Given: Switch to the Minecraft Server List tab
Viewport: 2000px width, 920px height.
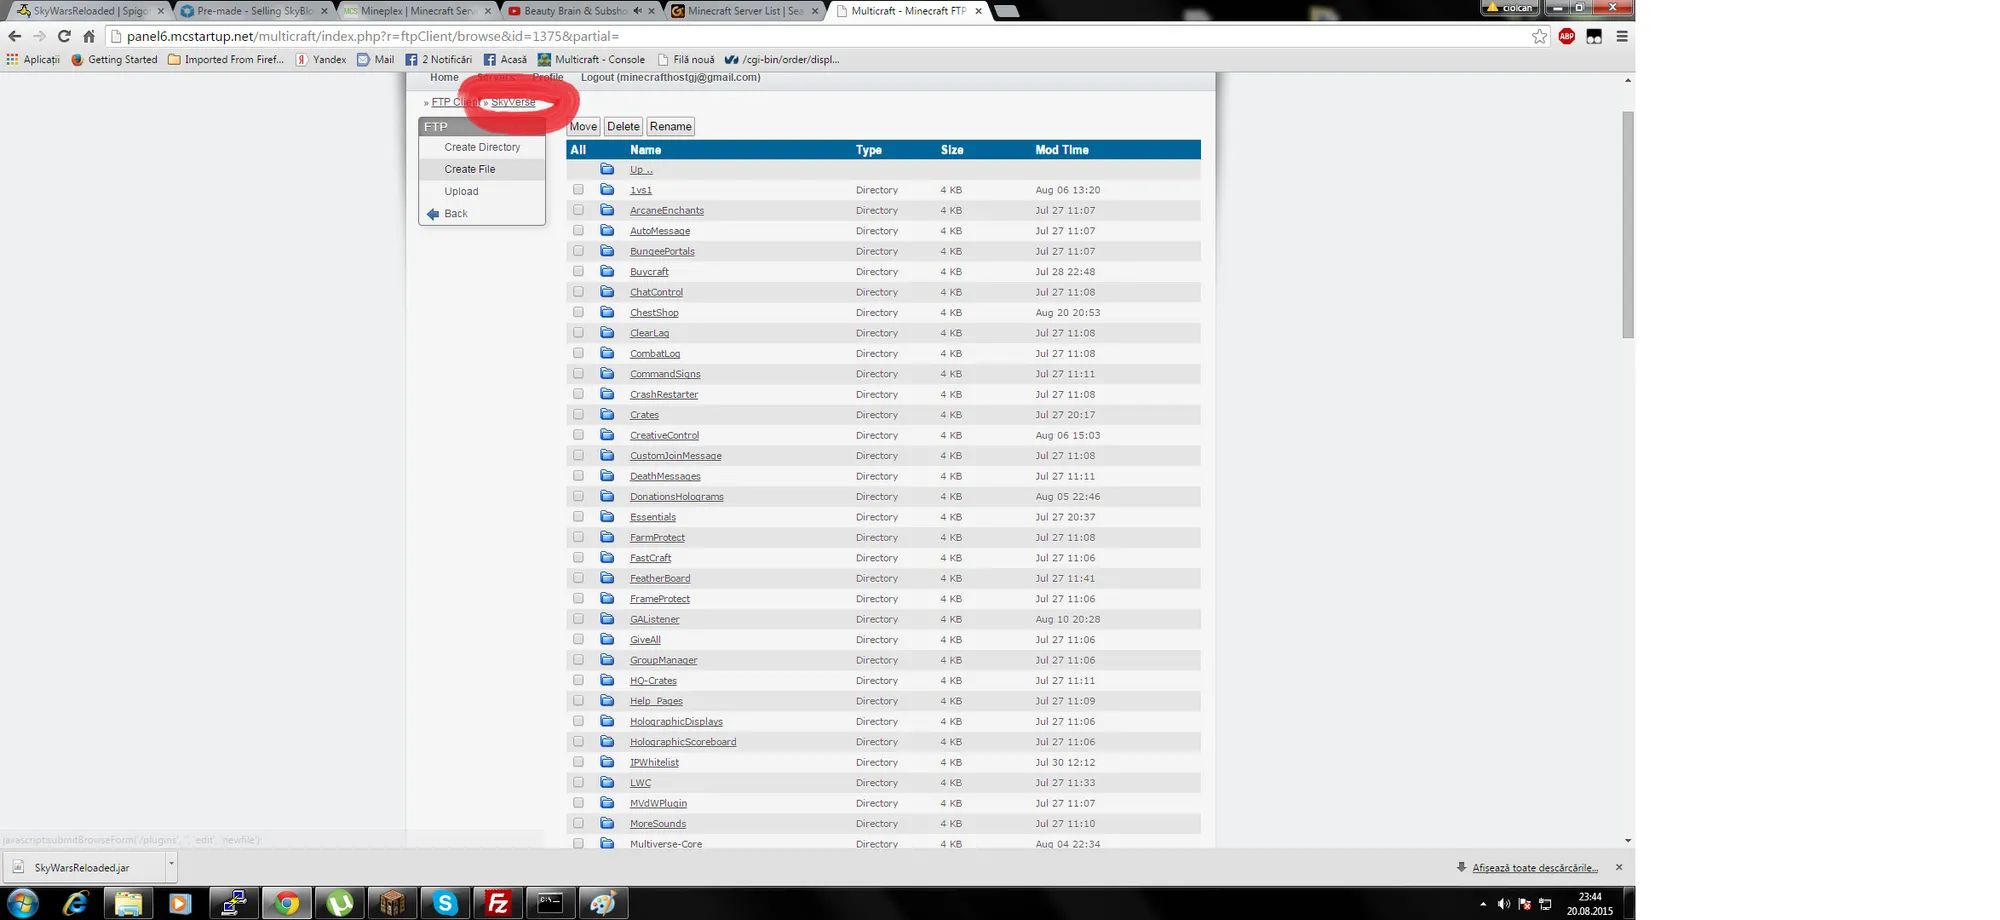Looking at the screenshot, I should tap(744, 11).
